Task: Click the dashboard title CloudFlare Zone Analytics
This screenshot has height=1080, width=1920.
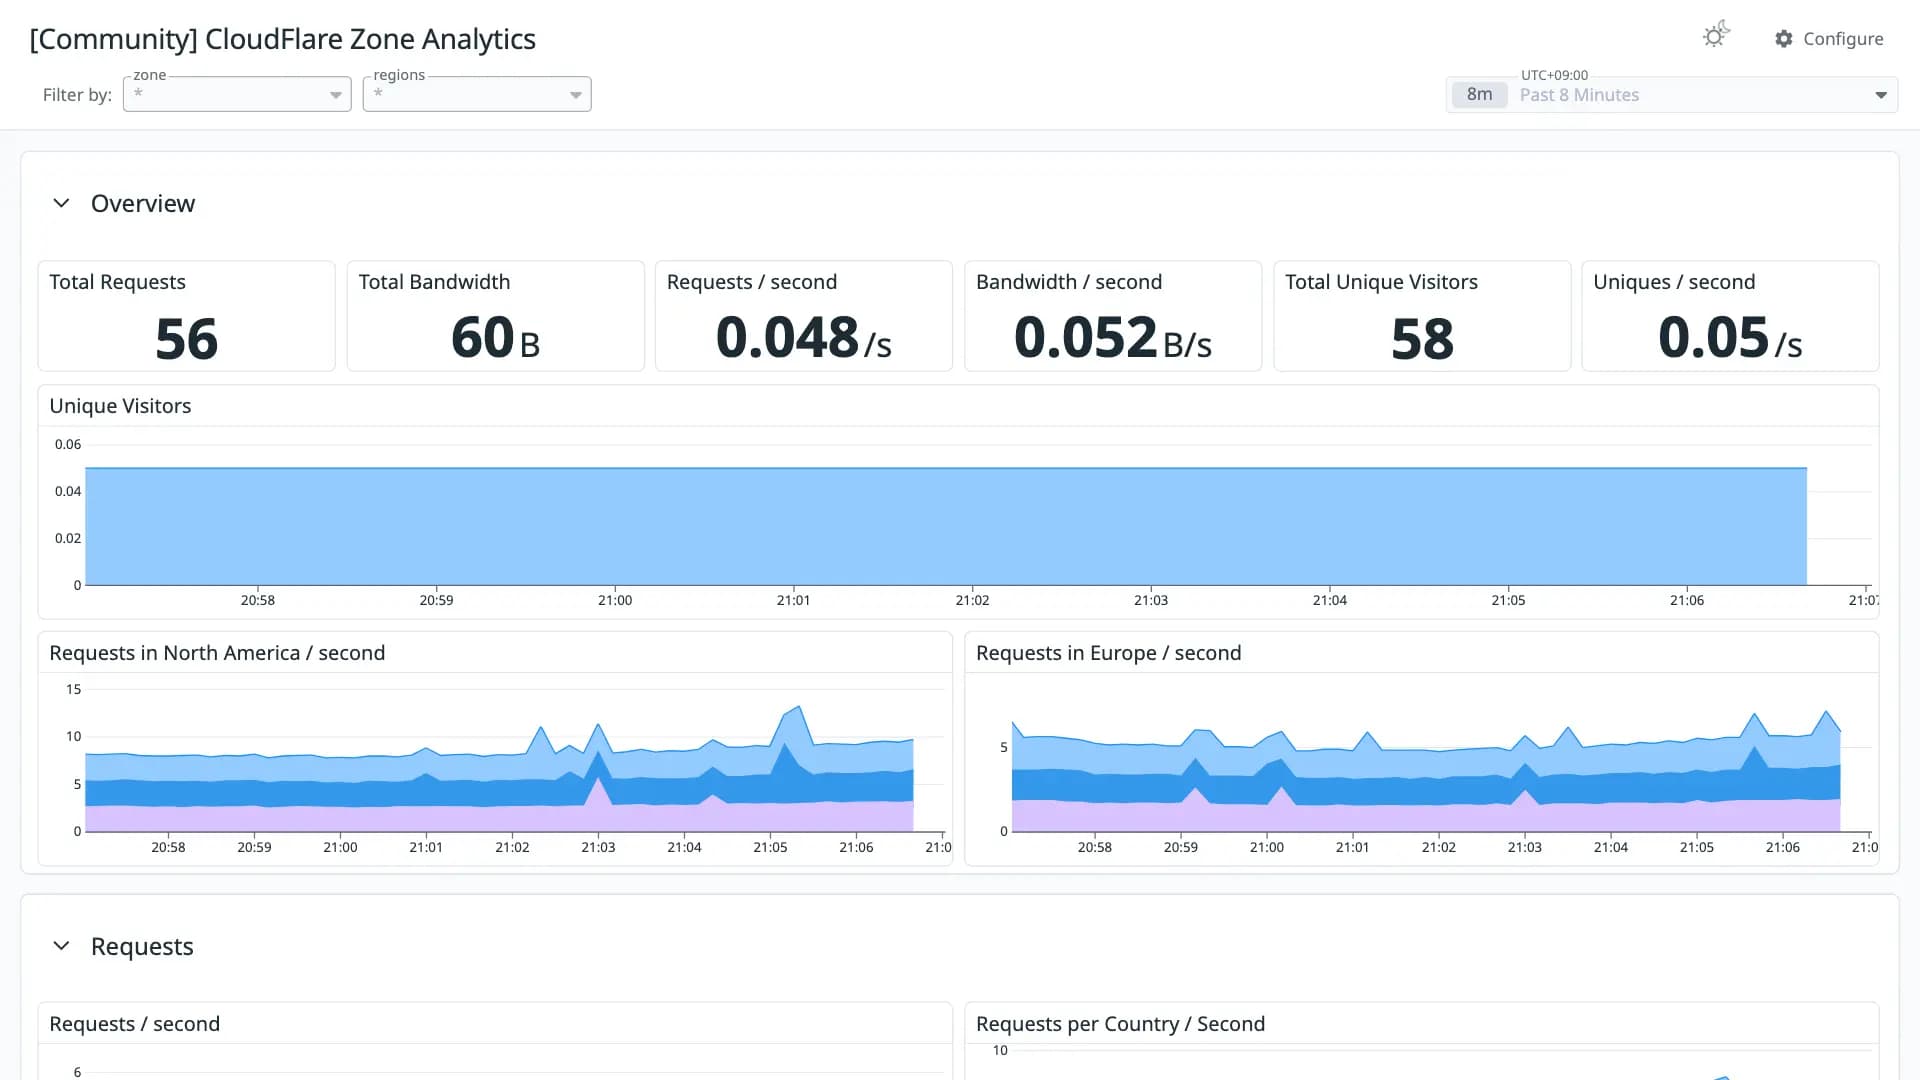Action: 283,39
